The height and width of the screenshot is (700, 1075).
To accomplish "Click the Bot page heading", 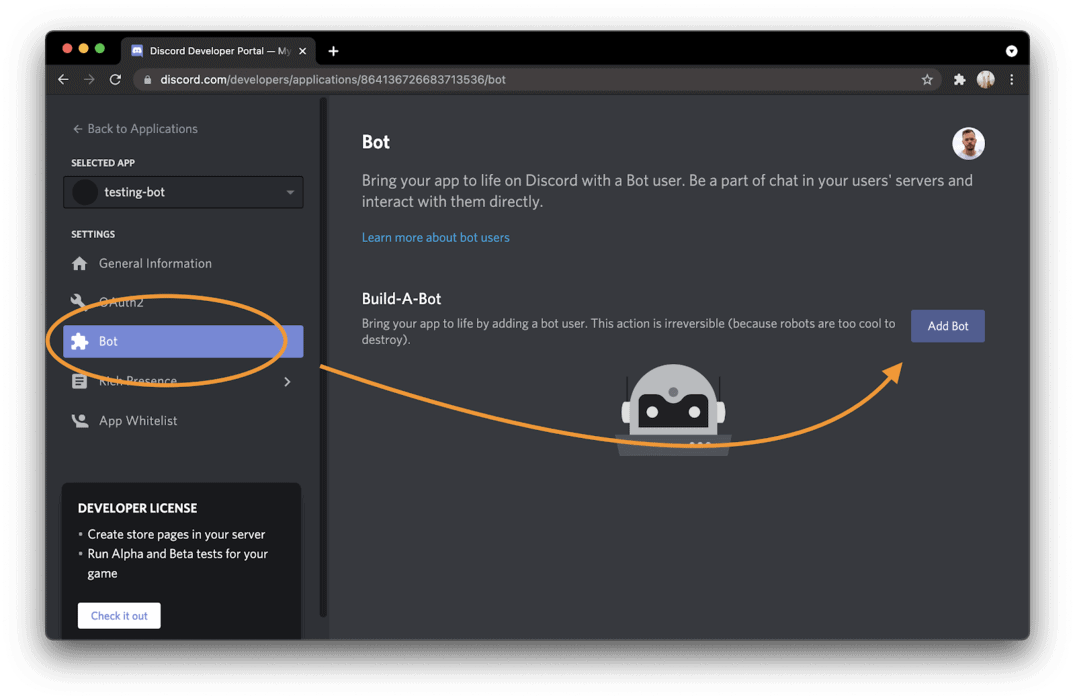I will [x=376, y=142].
